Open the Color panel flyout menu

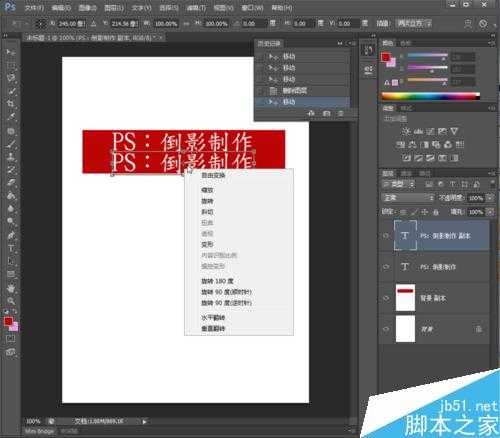point(492,43)
